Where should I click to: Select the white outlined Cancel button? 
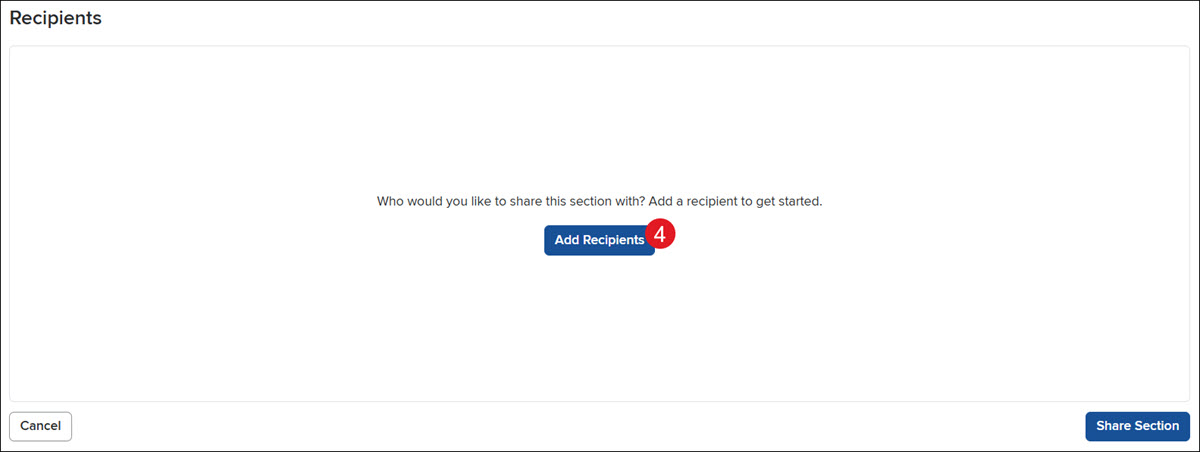click(40, 426)
